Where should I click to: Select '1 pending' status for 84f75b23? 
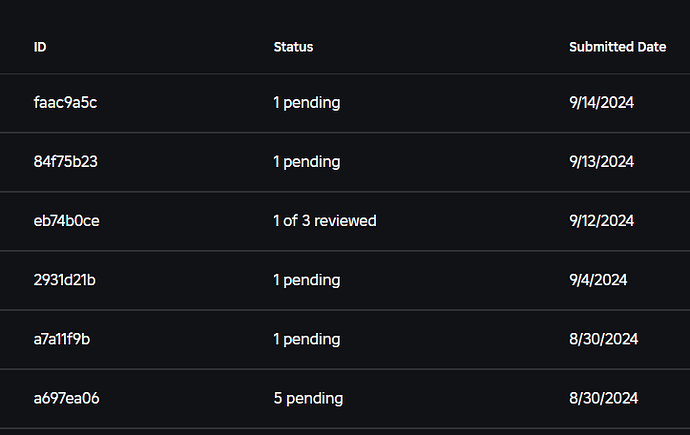coord(307,162)
